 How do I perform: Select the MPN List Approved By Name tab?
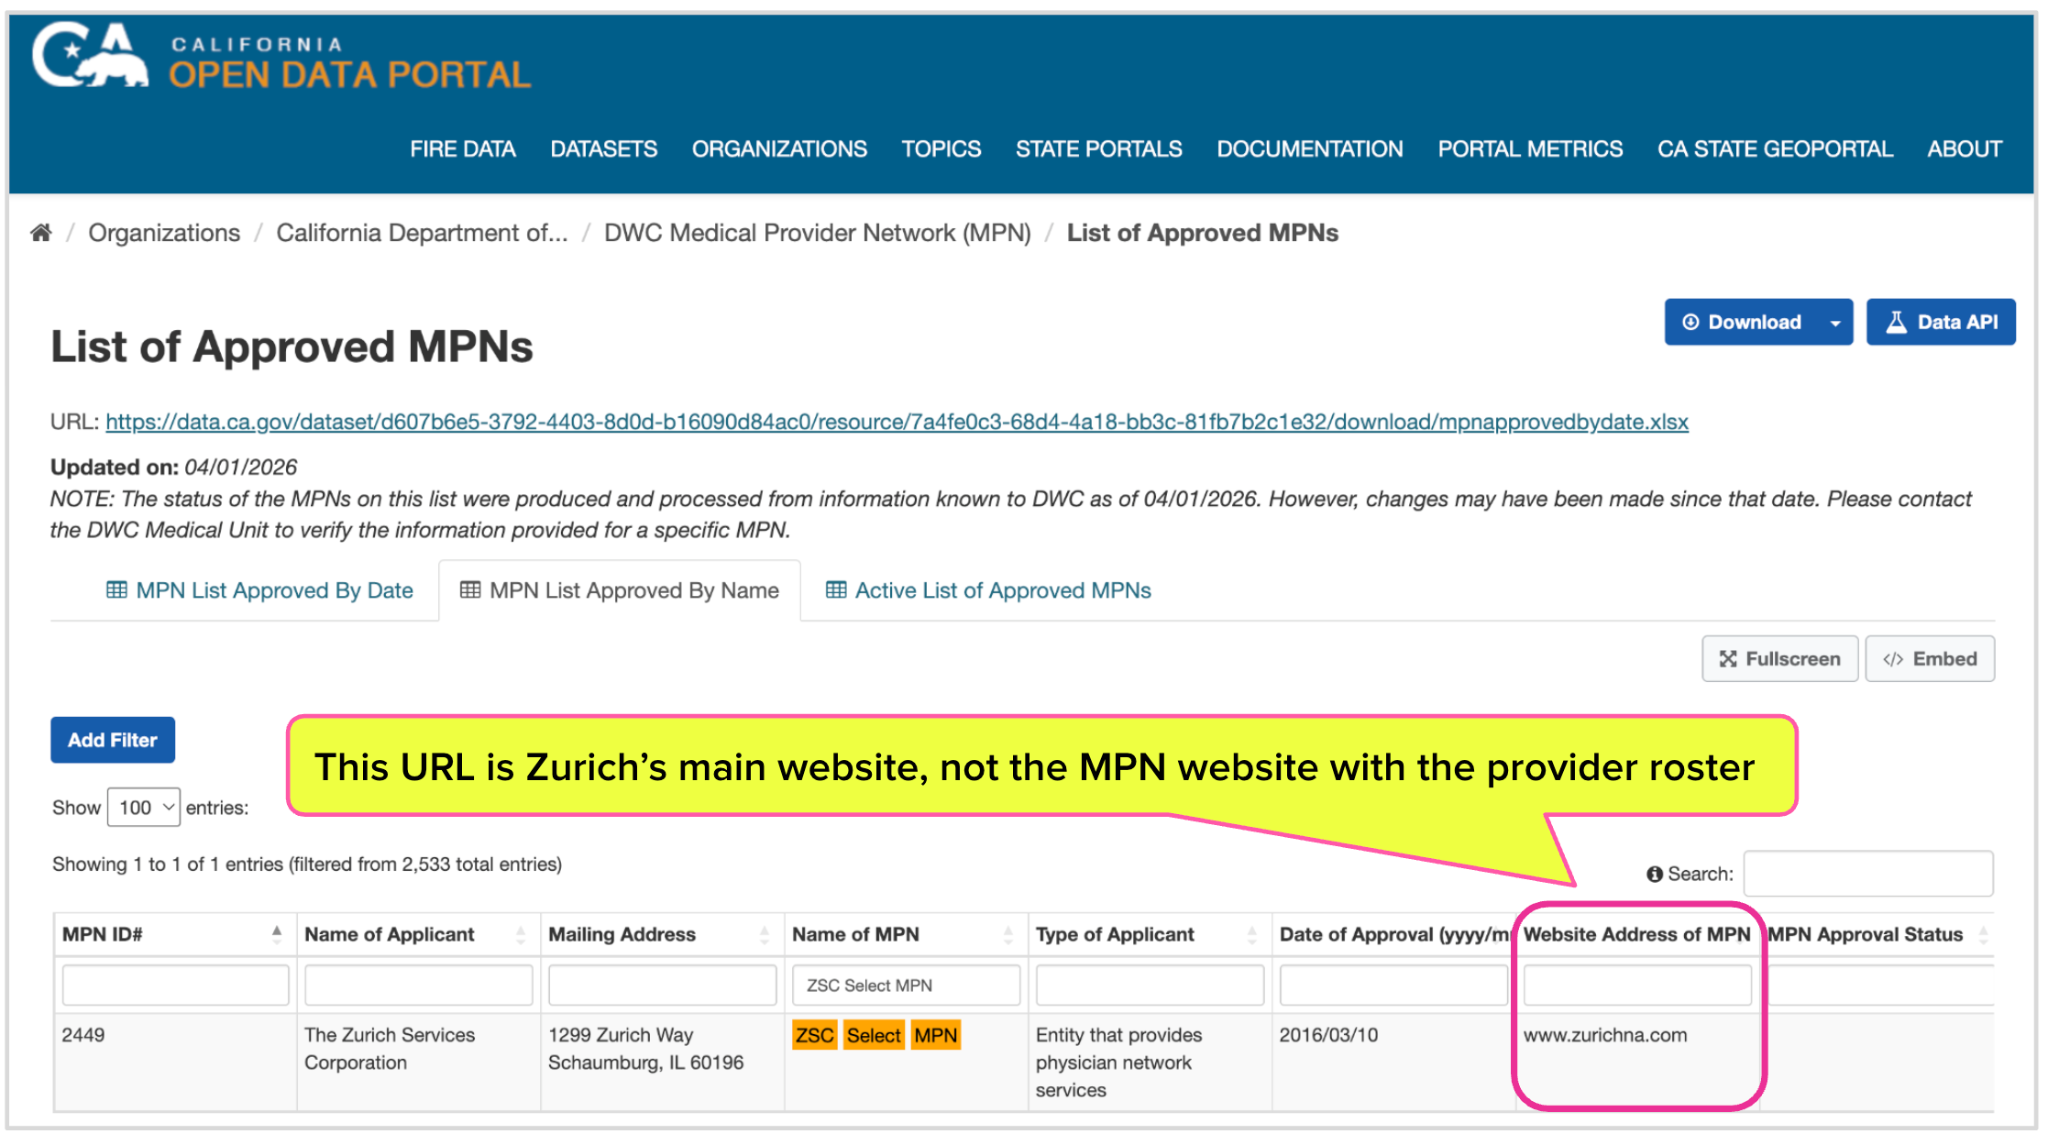pos(619,590)
